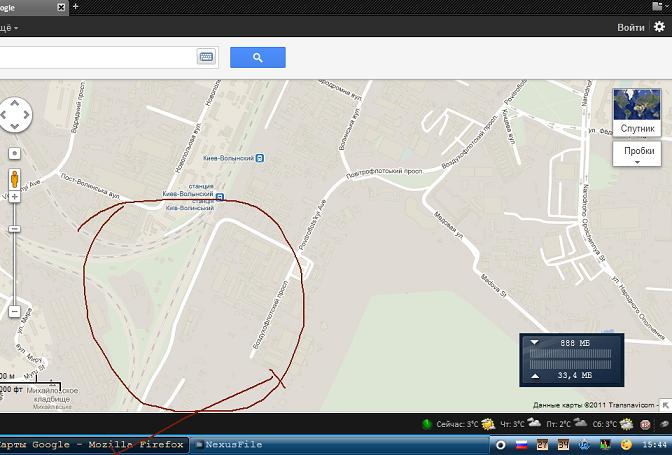Click the cloud icon beside Чт
This screenshot has height=455, width=672.
[x=534, y=422]
